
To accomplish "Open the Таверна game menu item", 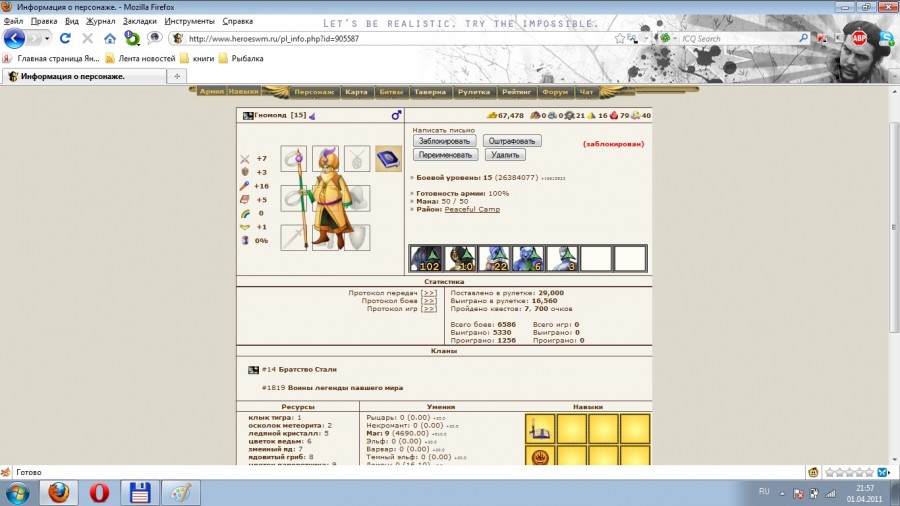I will pos(430,92).
